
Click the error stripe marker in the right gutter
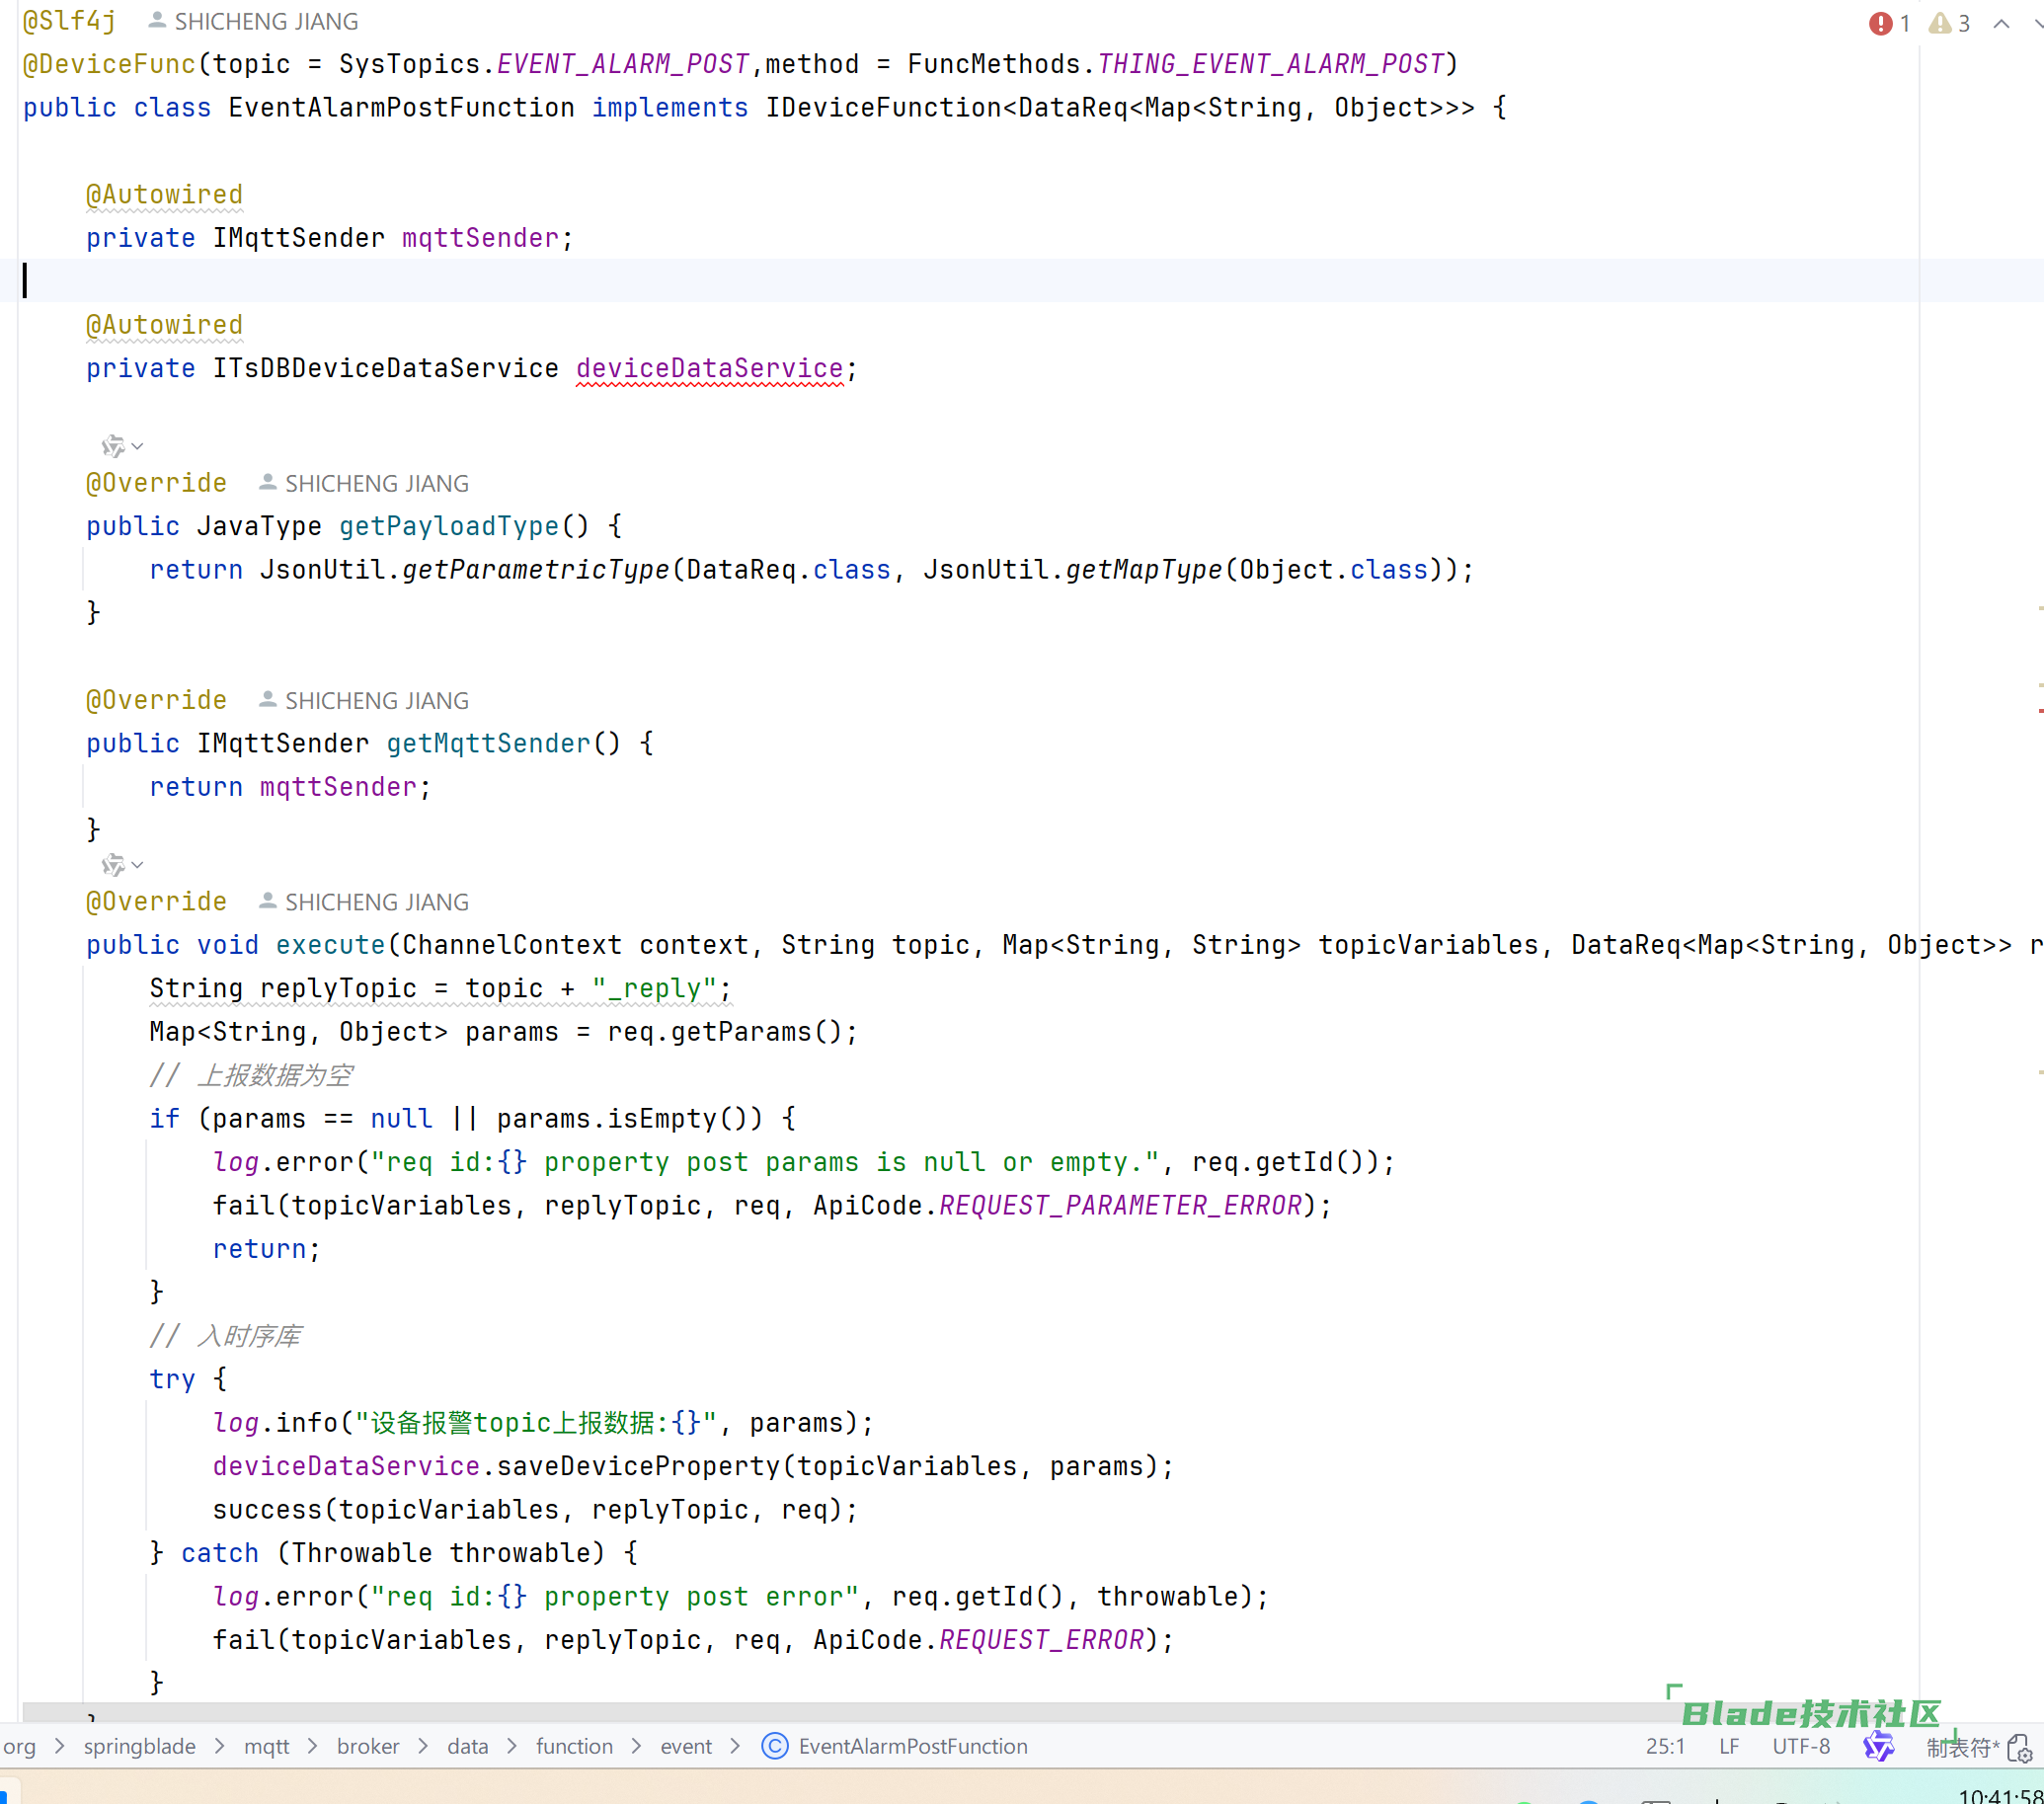2040,712
